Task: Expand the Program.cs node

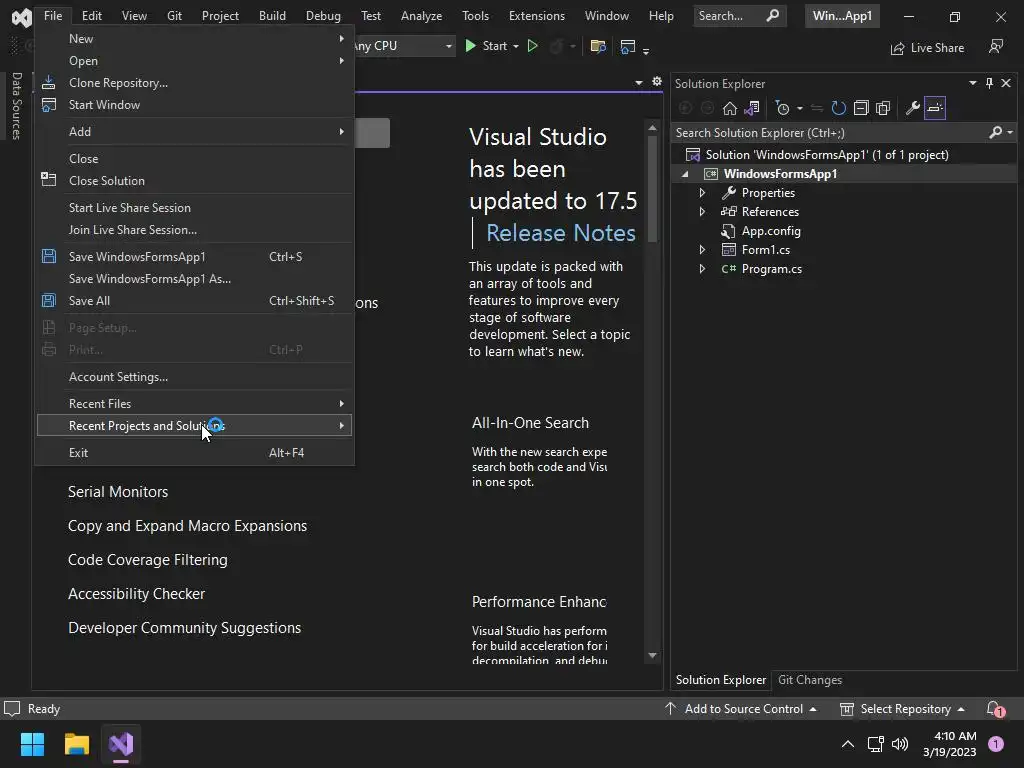Action: pos(702,268)
